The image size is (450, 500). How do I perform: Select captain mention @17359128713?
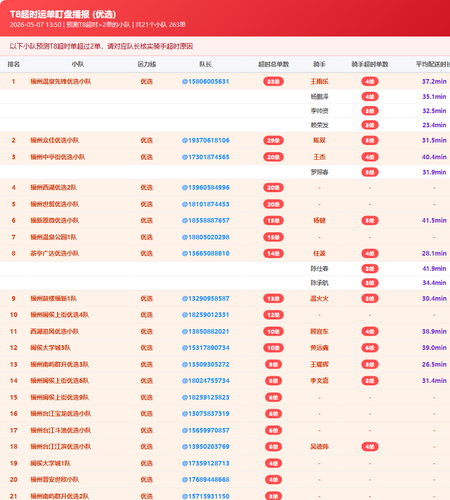click(206, 463)
